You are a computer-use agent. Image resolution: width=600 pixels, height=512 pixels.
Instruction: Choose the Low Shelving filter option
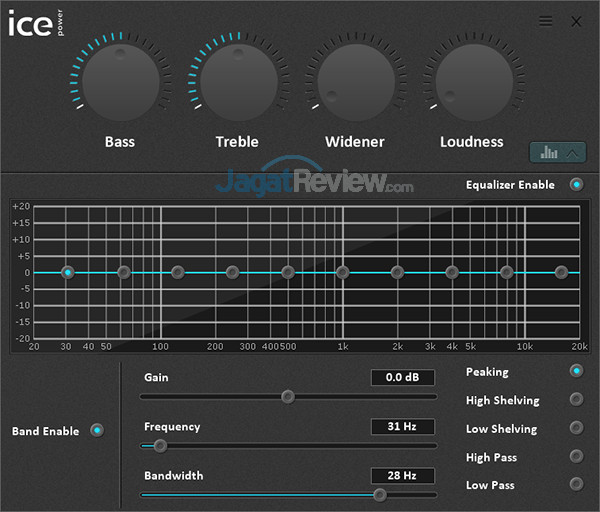coord(576,428)
